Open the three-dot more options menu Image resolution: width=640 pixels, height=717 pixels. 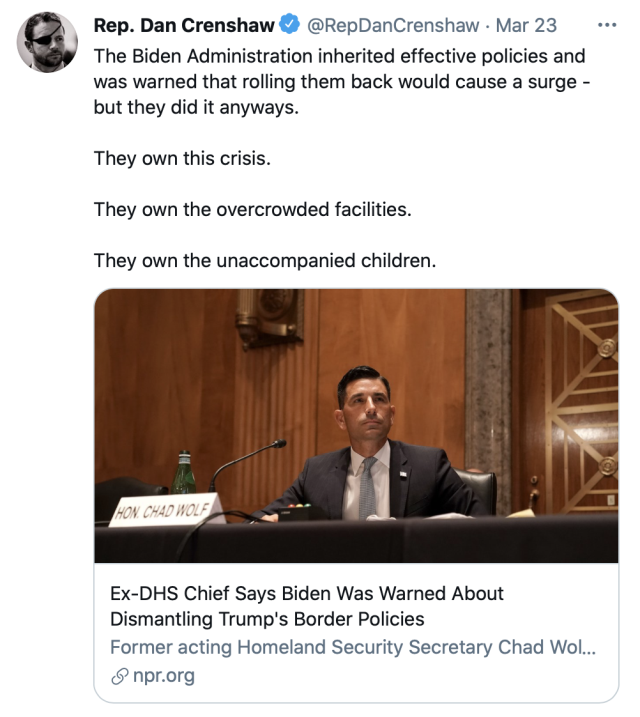coord(606,24)
